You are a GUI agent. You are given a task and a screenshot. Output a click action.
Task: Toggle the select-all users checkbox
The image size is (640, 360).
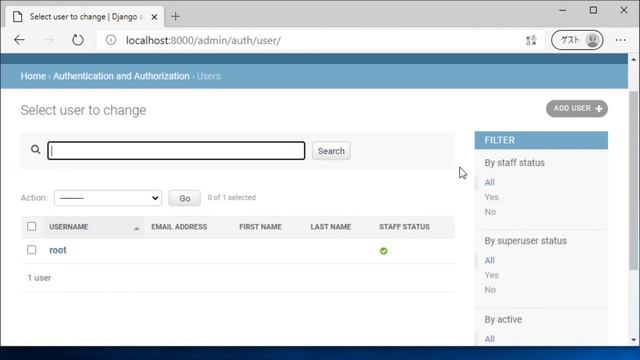tap(31, 227)
